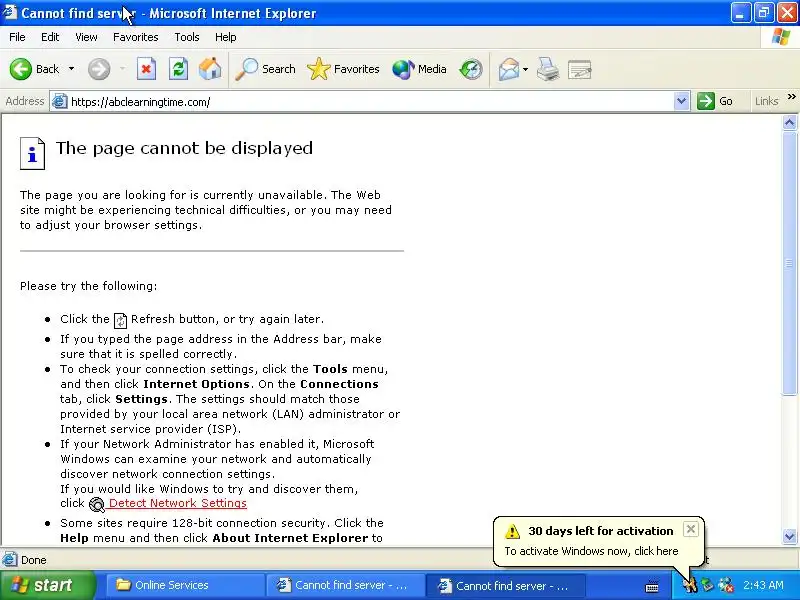Click the disconnected network tray icon
Viewport: 800px width, 600px height.
coord(726,585)
